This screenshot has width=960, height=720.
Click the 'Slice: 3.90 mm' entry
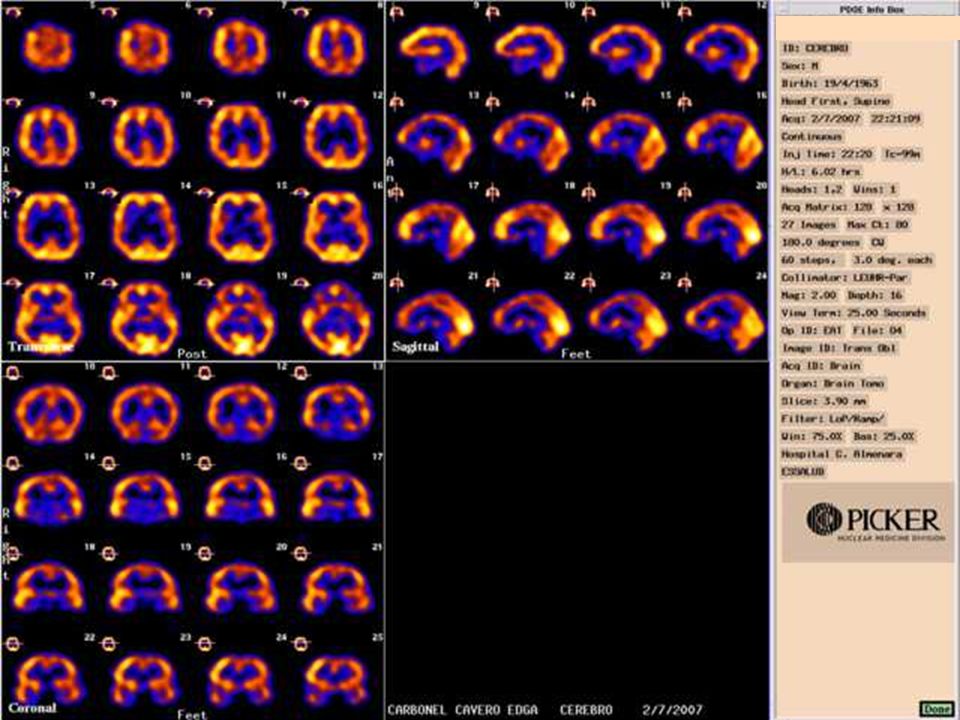[823, 402]
